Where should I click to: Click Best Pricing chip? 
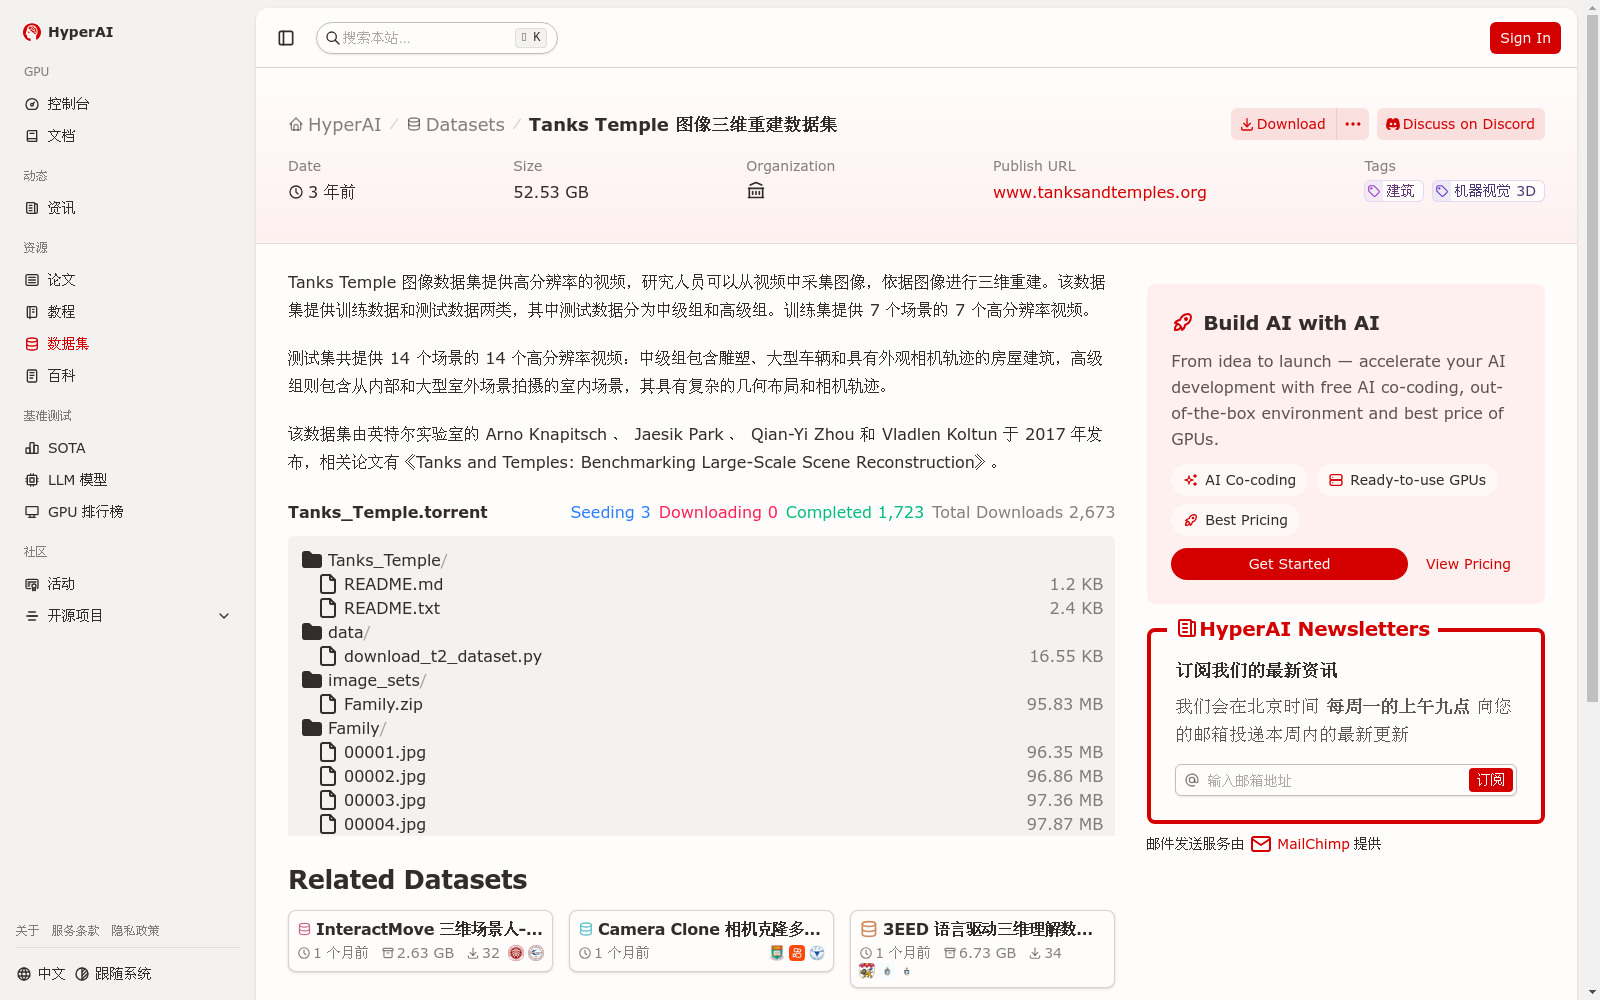1235,520
